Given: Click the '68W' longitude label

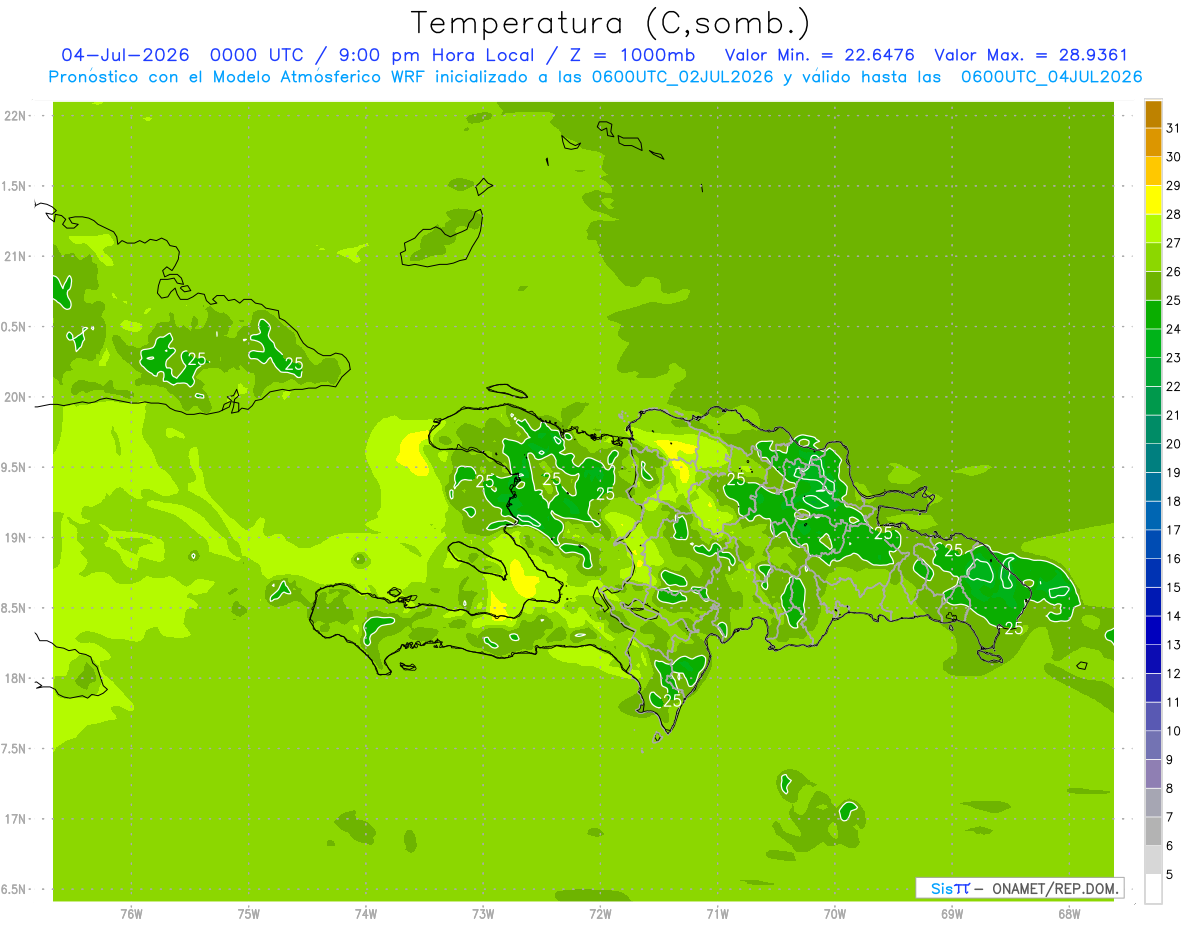Looking at the screenshot, I should [1069, 913].
